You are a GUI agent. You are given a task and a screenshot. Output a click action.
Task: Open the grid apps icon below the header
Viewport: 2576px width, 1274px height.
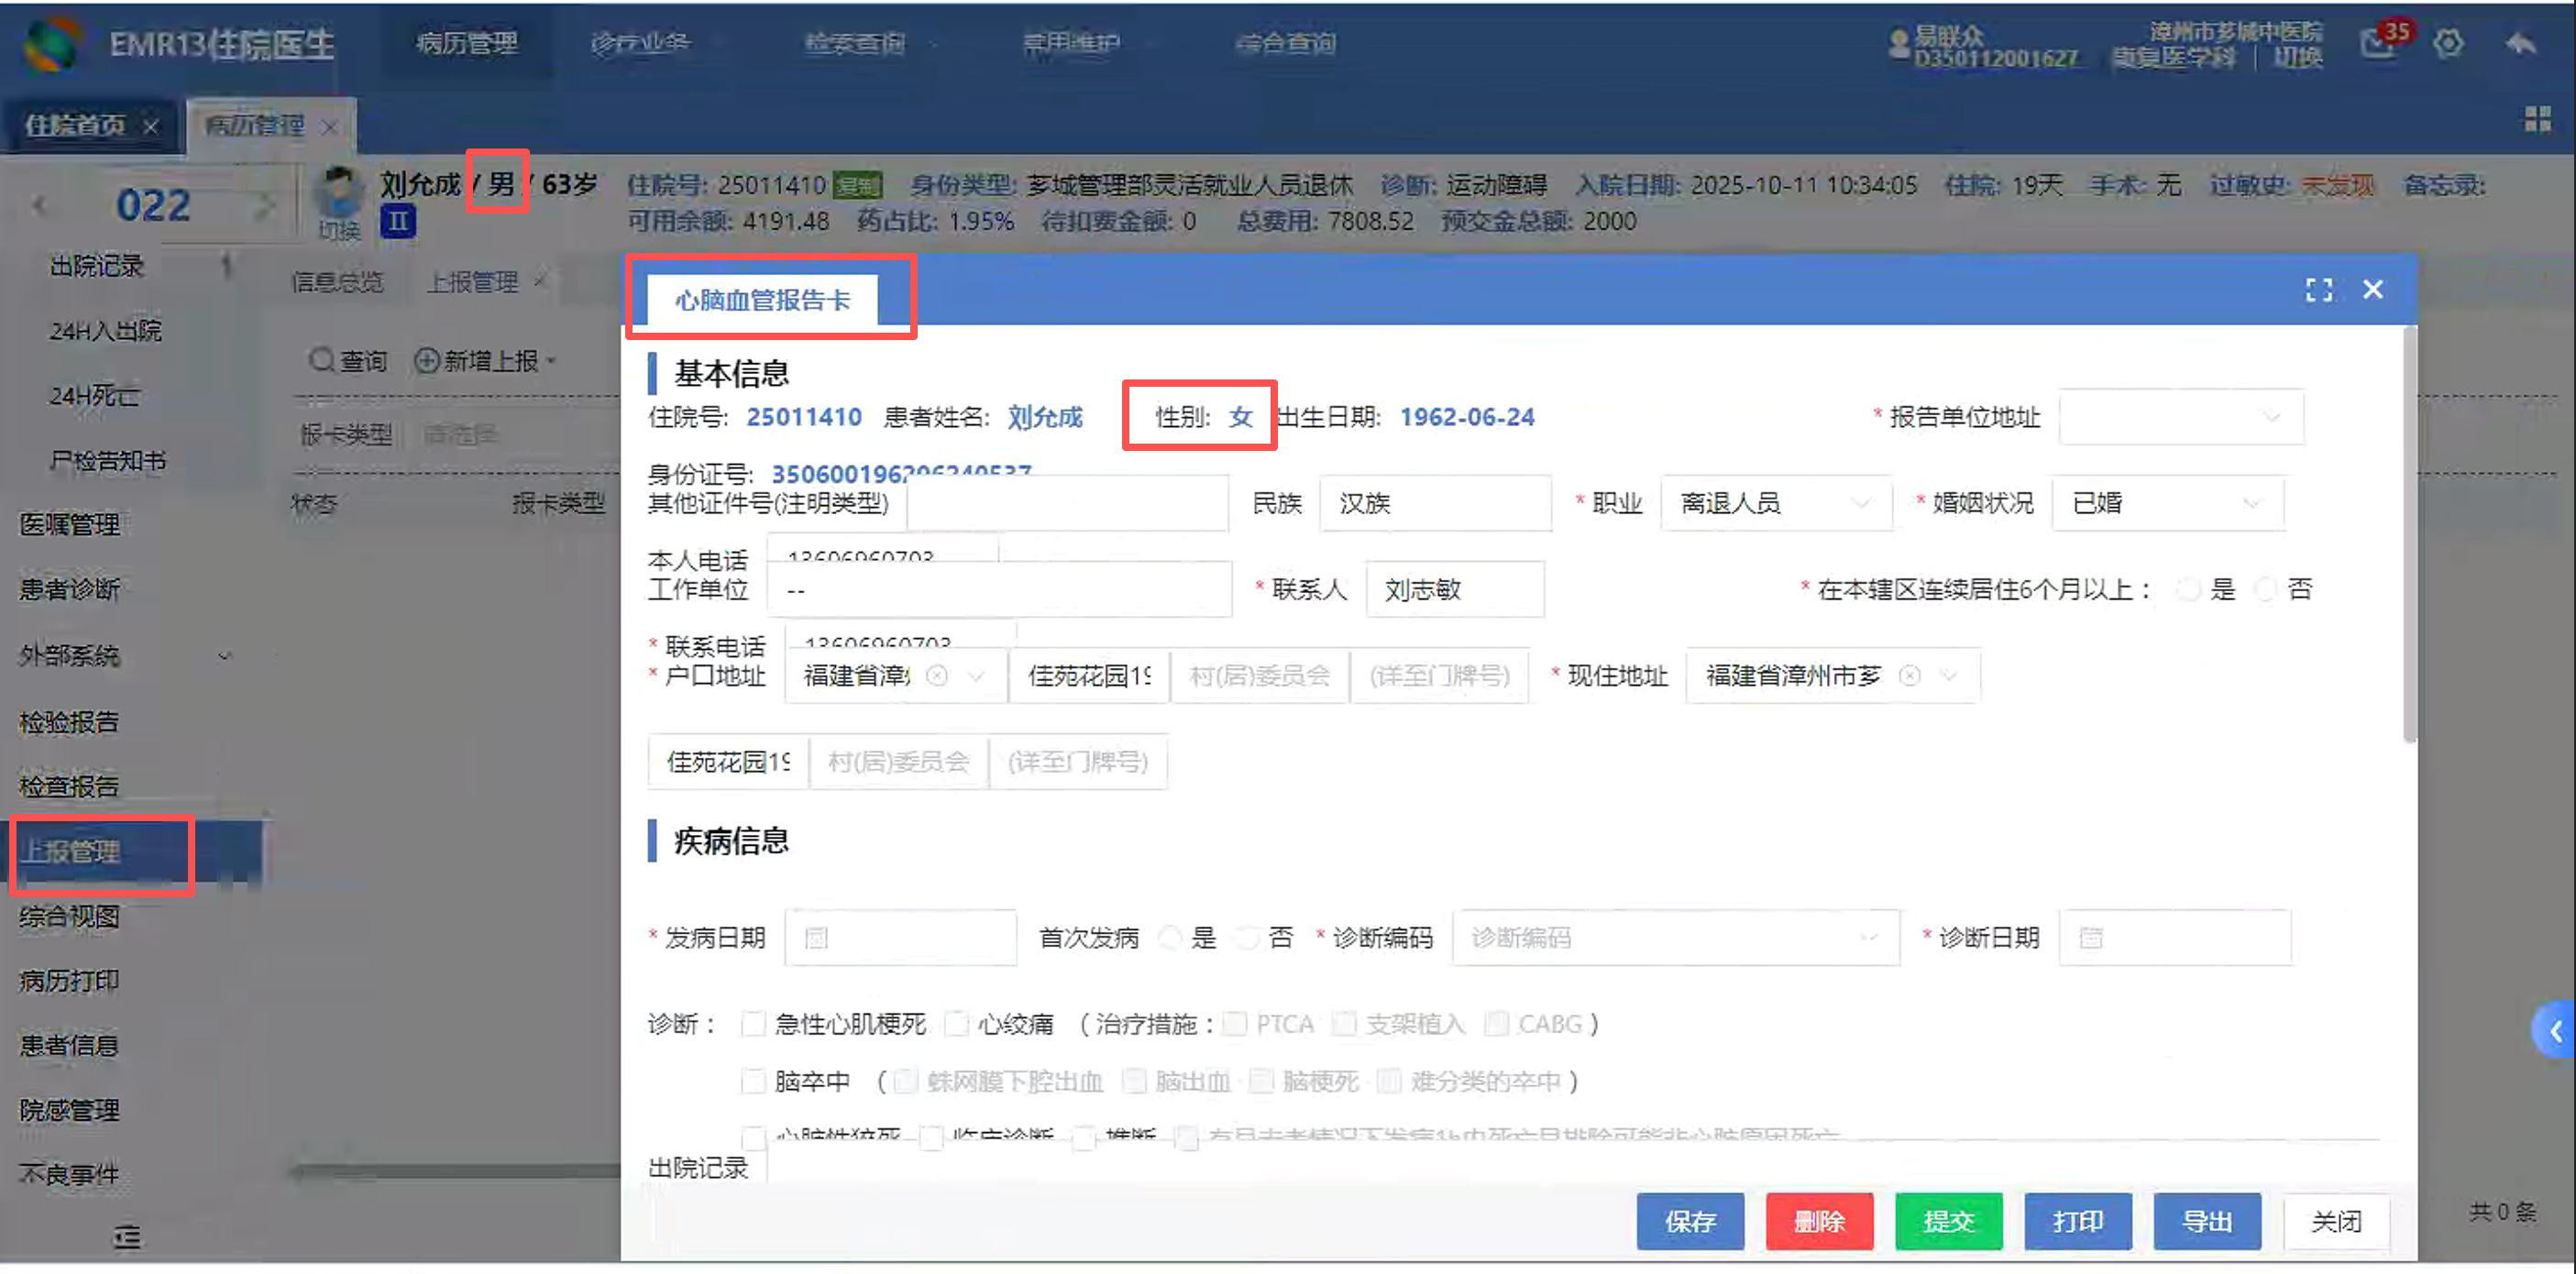(x=2537, y=119)
